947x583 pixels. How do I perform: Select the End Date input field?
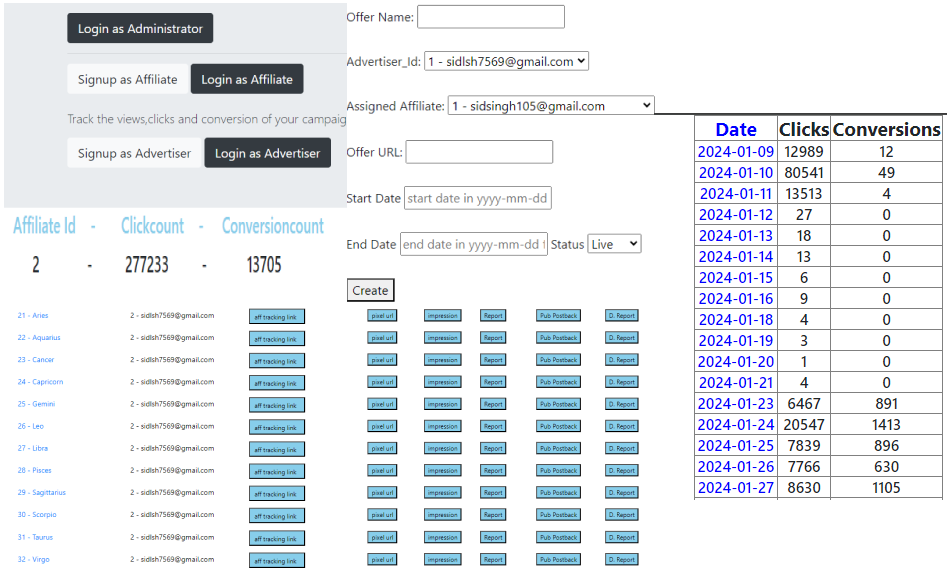tap(473, 244)
